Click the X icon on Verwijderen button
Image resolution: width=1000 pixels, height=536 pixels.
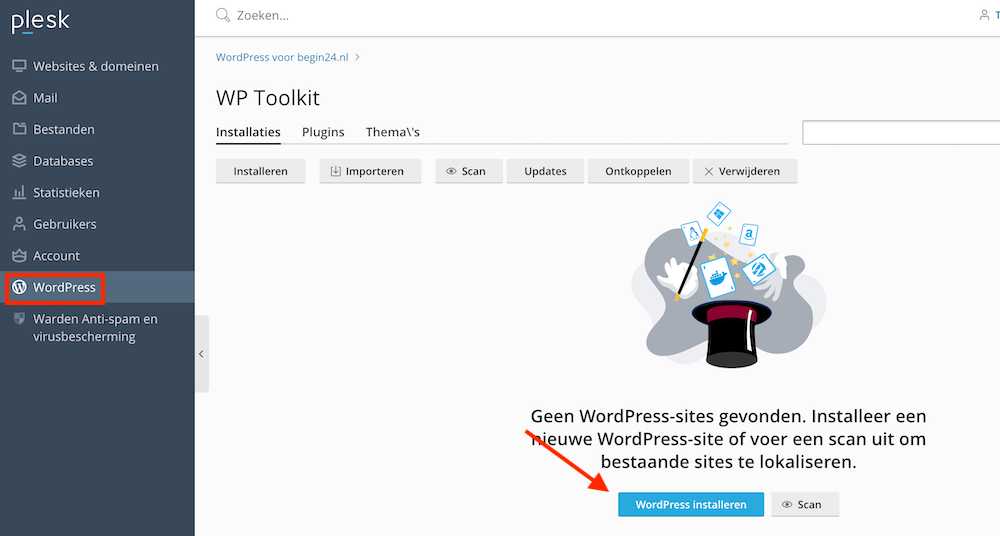(x=709, y=171)
